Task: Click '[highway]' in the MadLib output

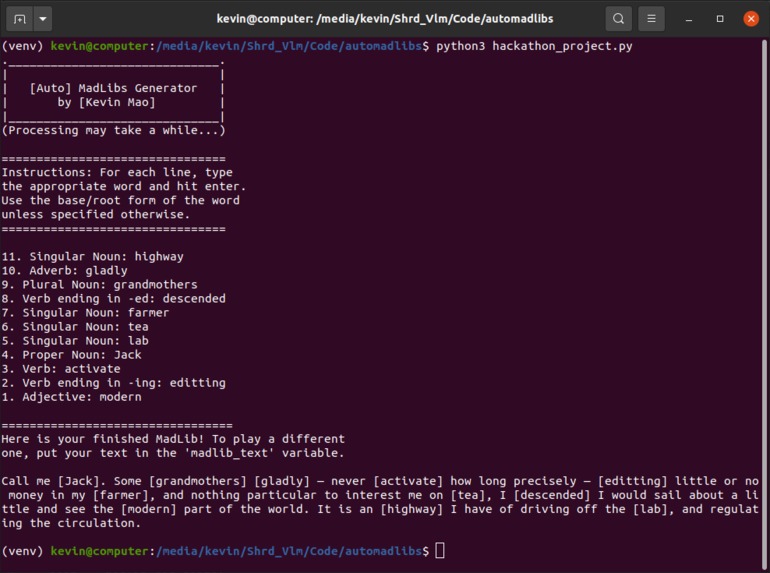Action: pos(412,509)
